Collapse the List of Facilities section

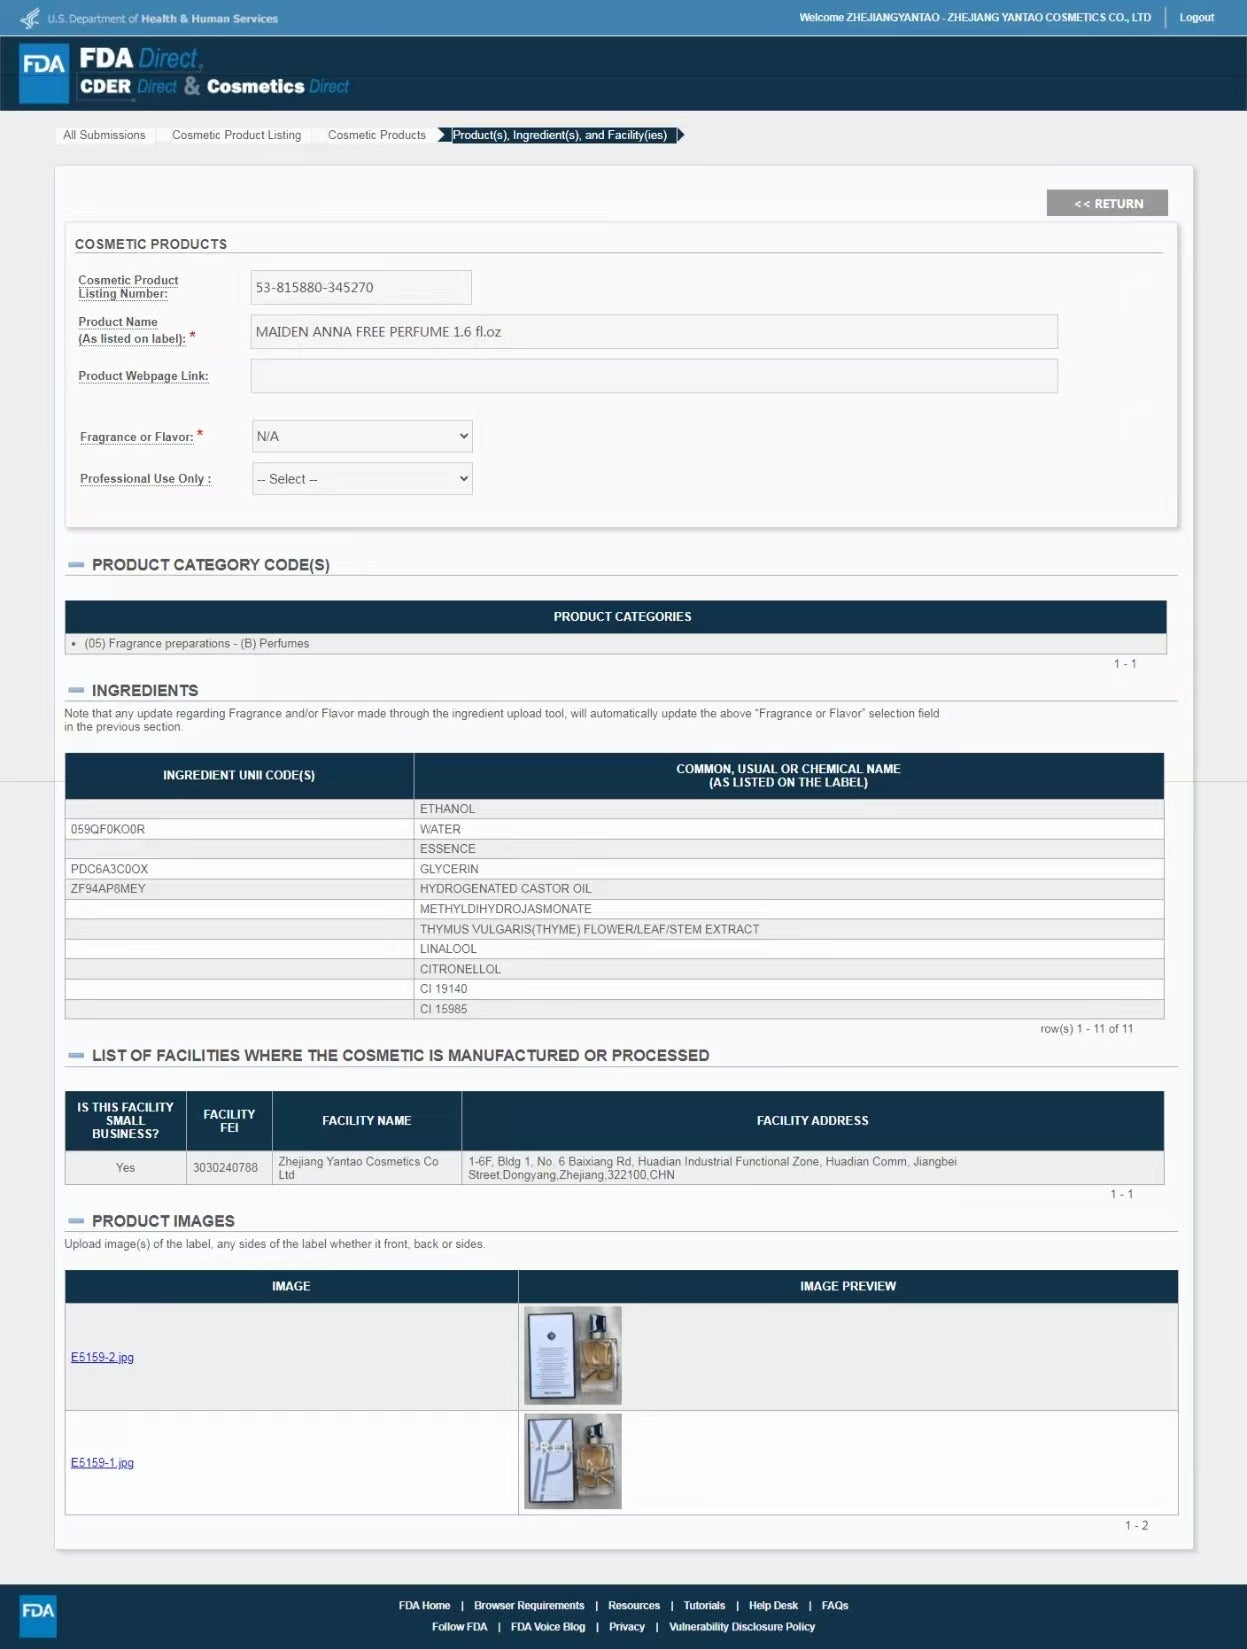[76, 1056]
